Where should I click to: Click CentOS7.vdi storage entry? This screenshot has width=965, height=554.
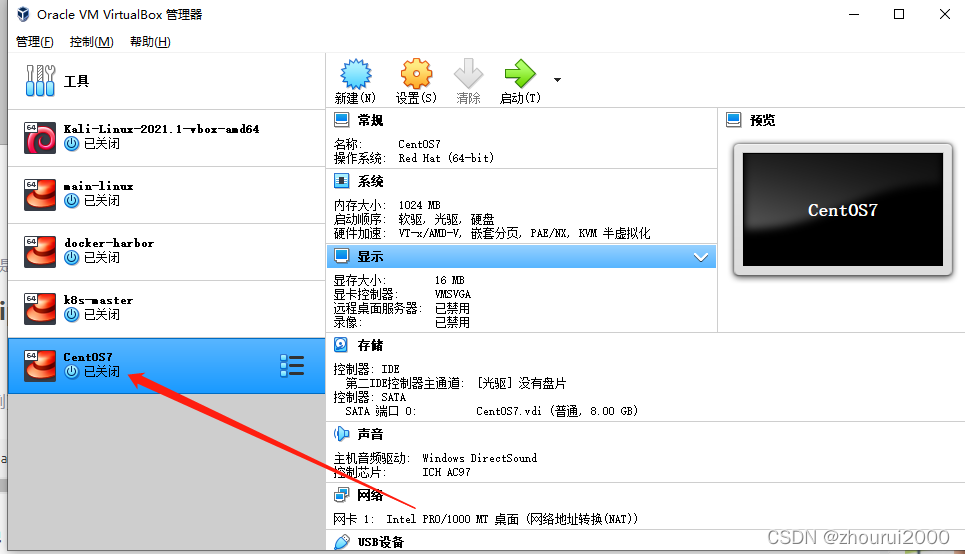click(557, 411)
